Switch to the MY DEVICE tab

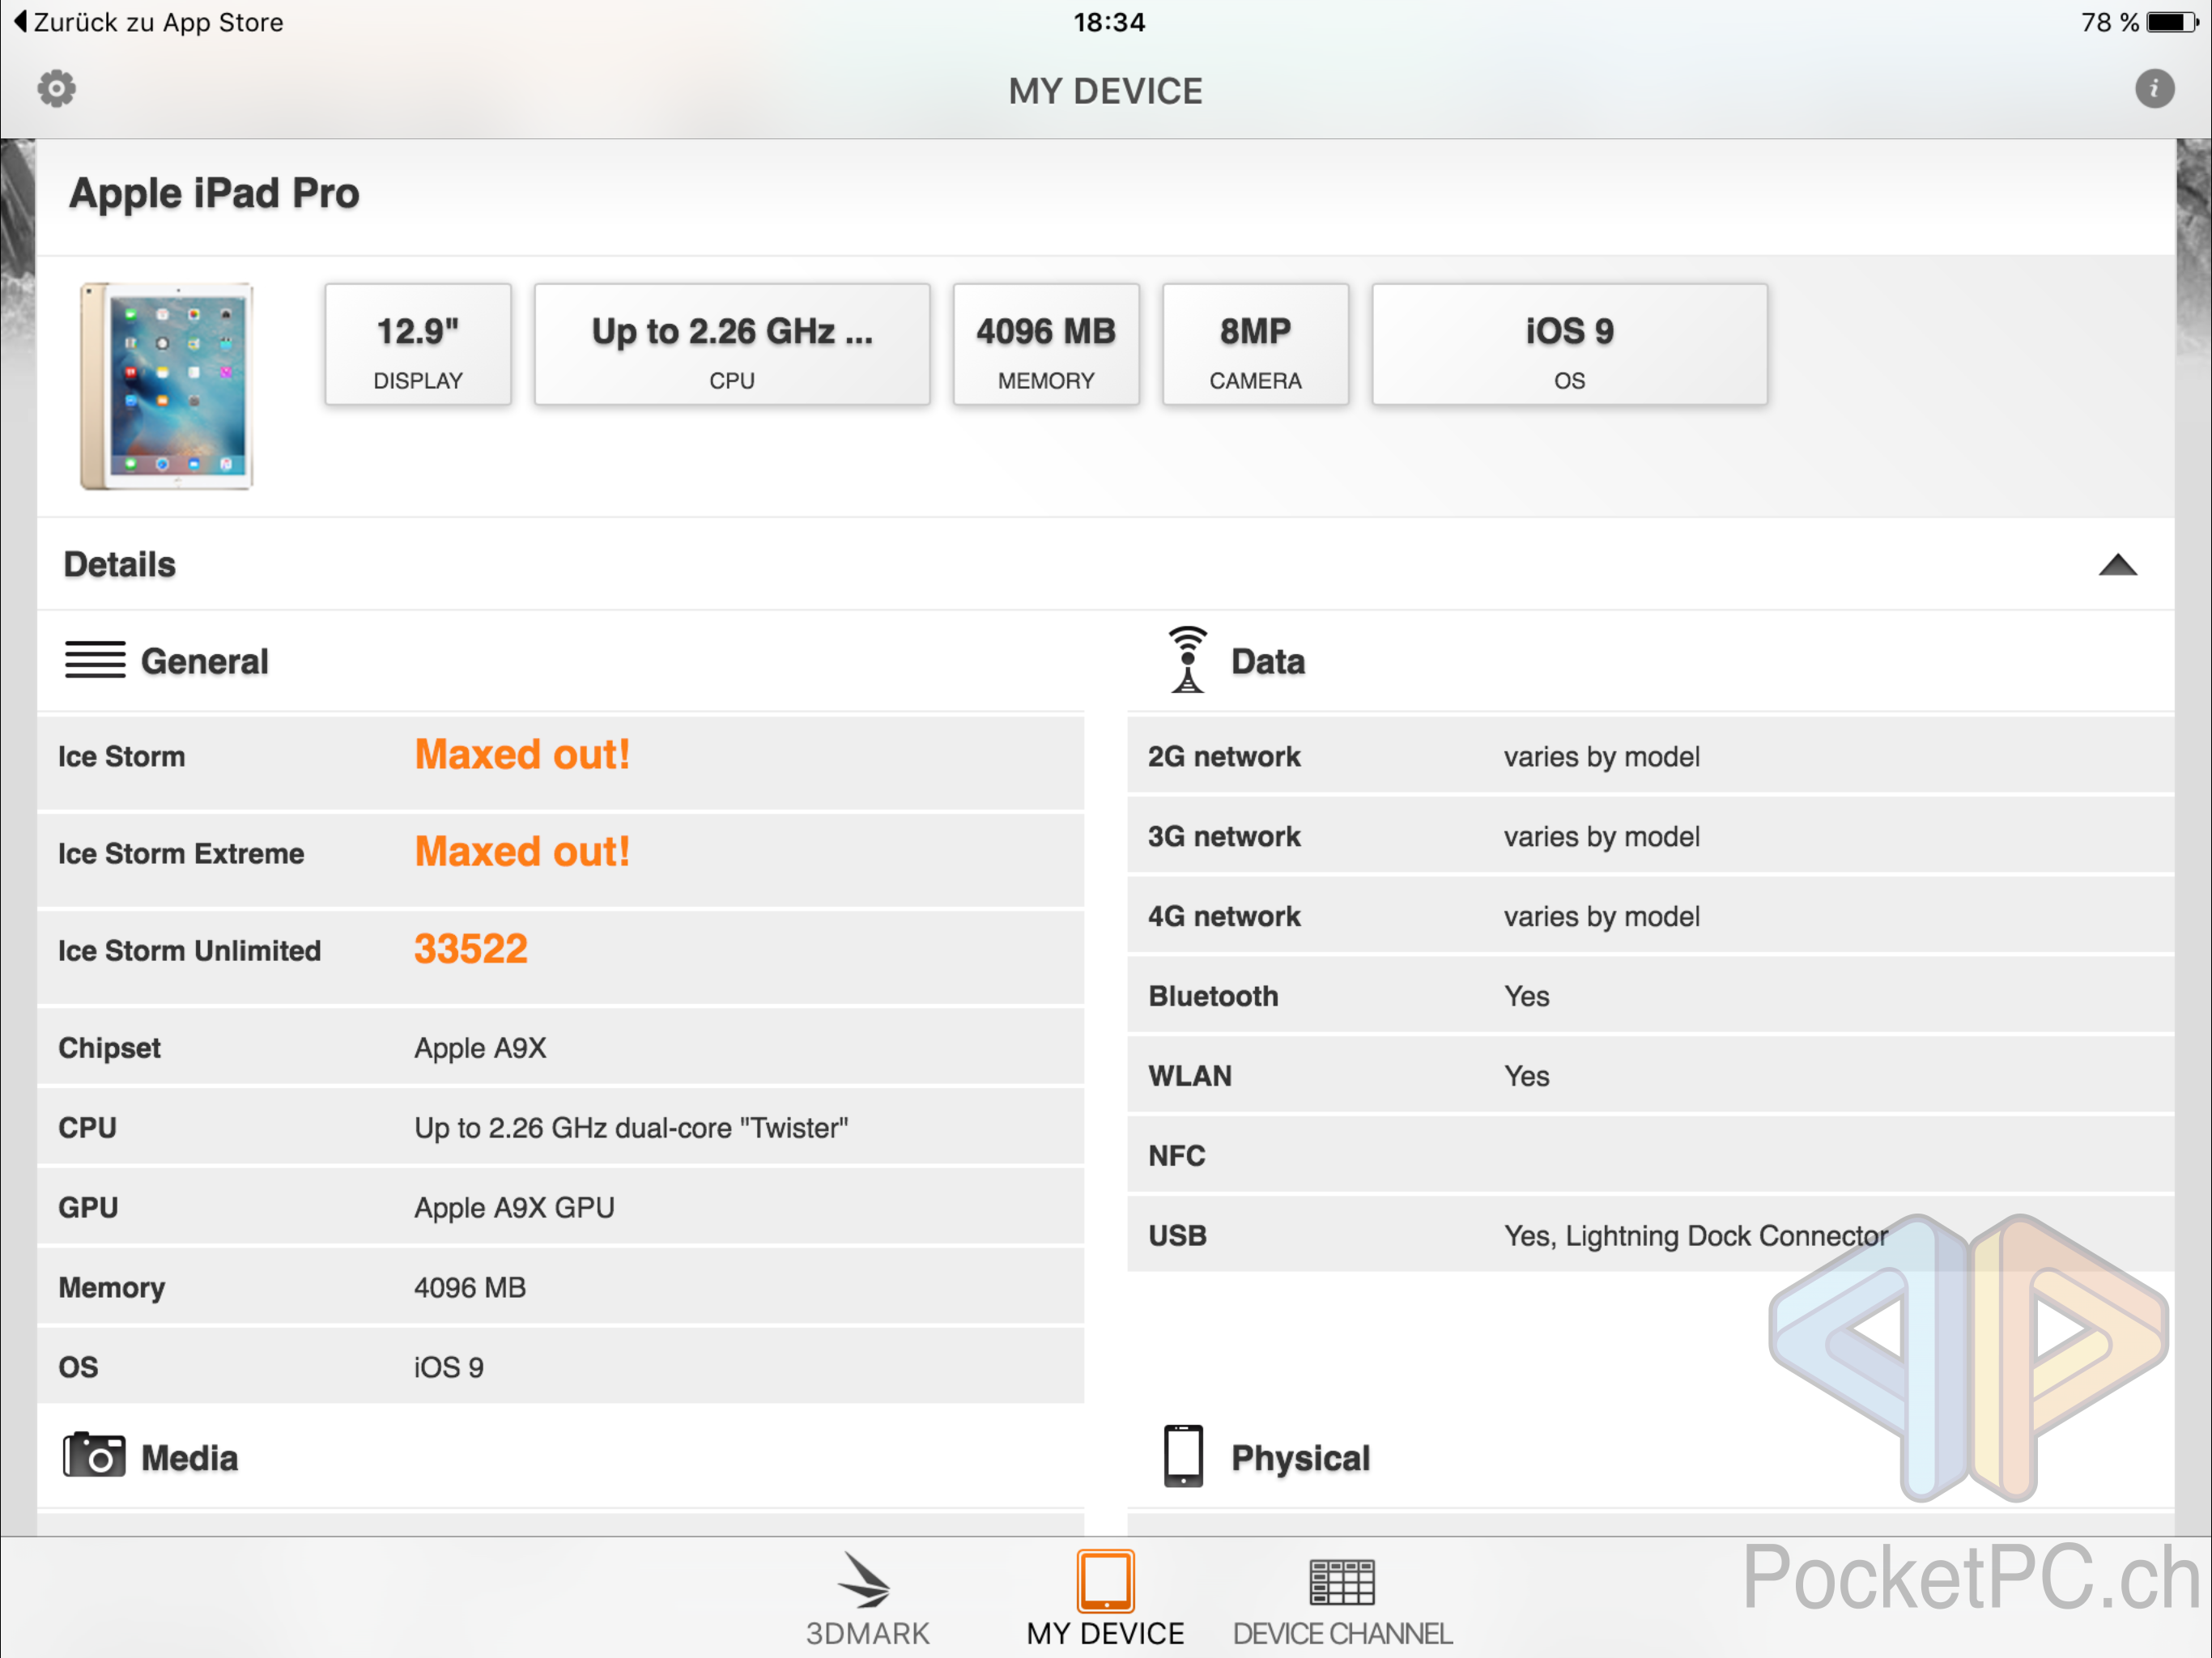[x=1105, y=1599]
